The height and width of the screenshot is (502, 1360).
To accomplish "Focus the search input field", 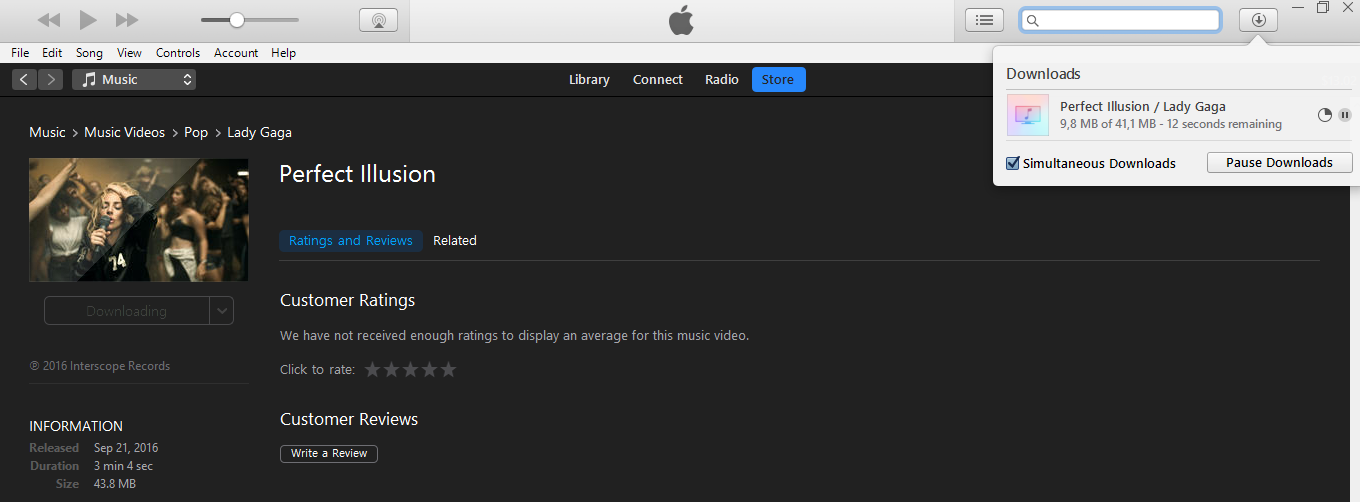I will click(x=1120, y=20).
